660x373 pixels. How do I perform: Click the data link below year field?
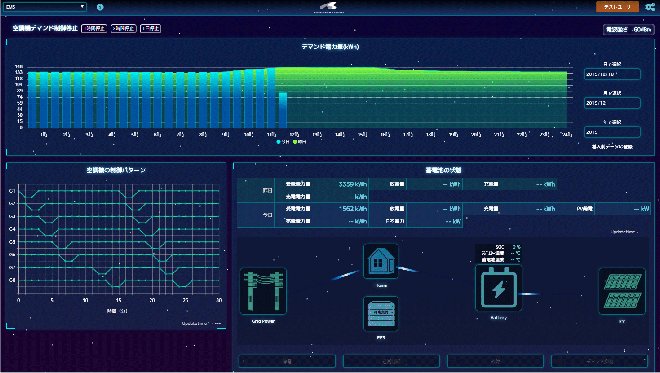click(612, 147)
